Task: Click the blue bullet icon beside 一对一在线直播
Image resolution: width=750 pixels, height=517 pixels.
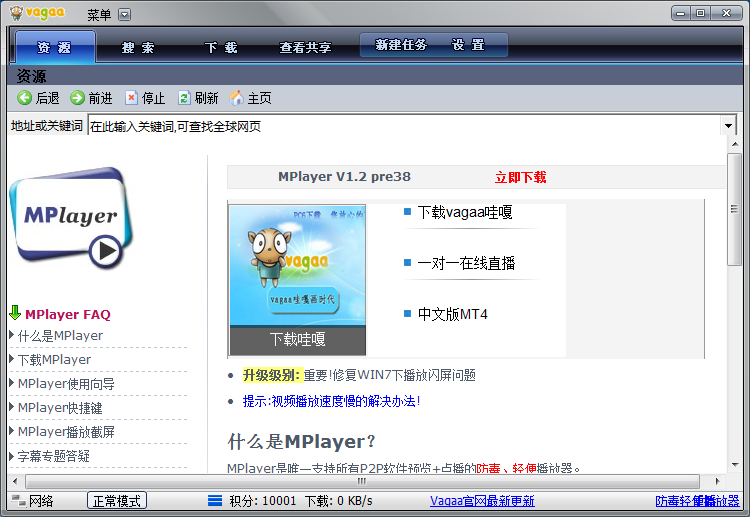Action: (x=408, y=263)
